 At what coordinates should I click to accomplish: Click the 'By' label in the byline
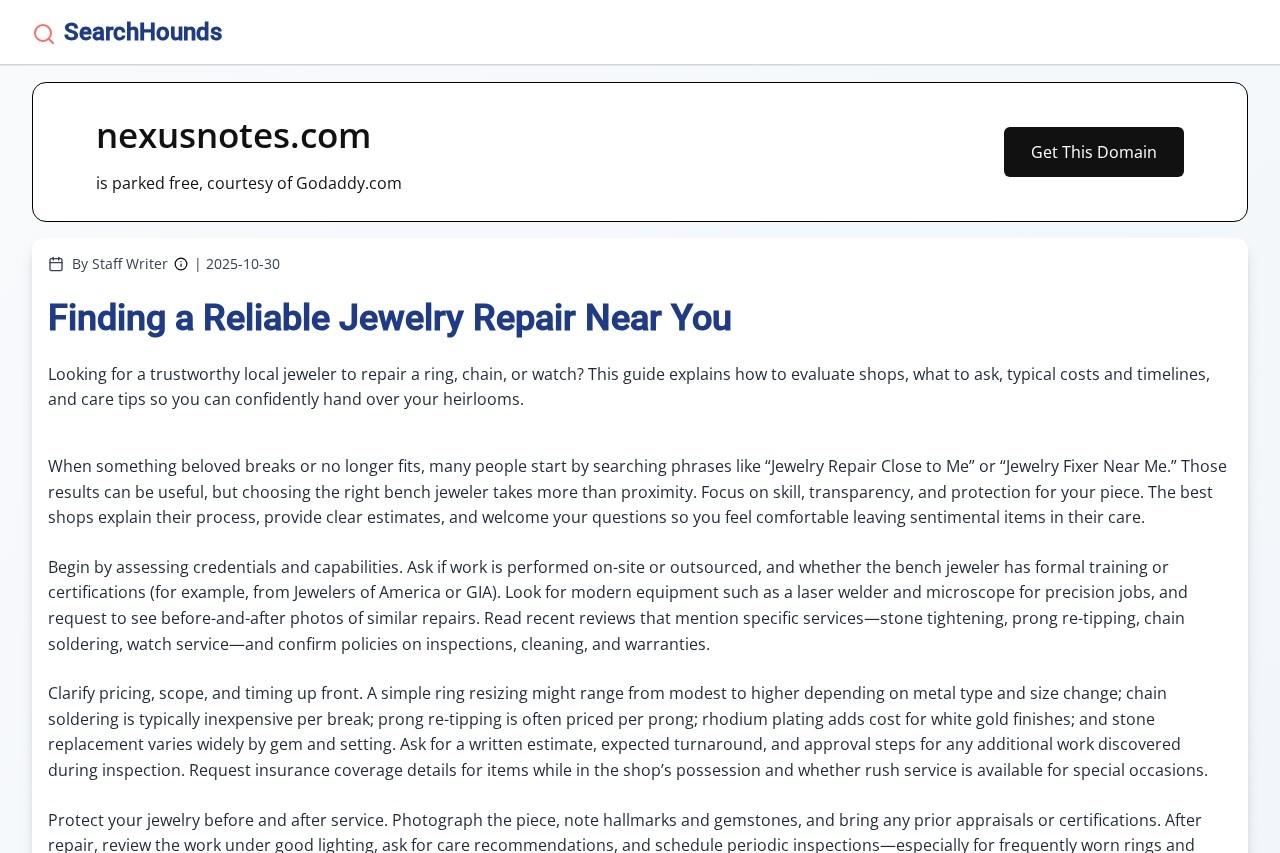[x=80, y=264]
